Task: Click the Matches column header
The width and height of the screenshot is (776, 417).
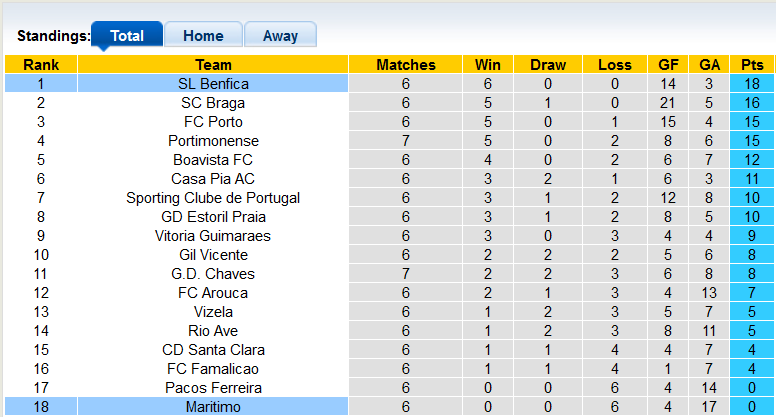Action: (406, 65)
